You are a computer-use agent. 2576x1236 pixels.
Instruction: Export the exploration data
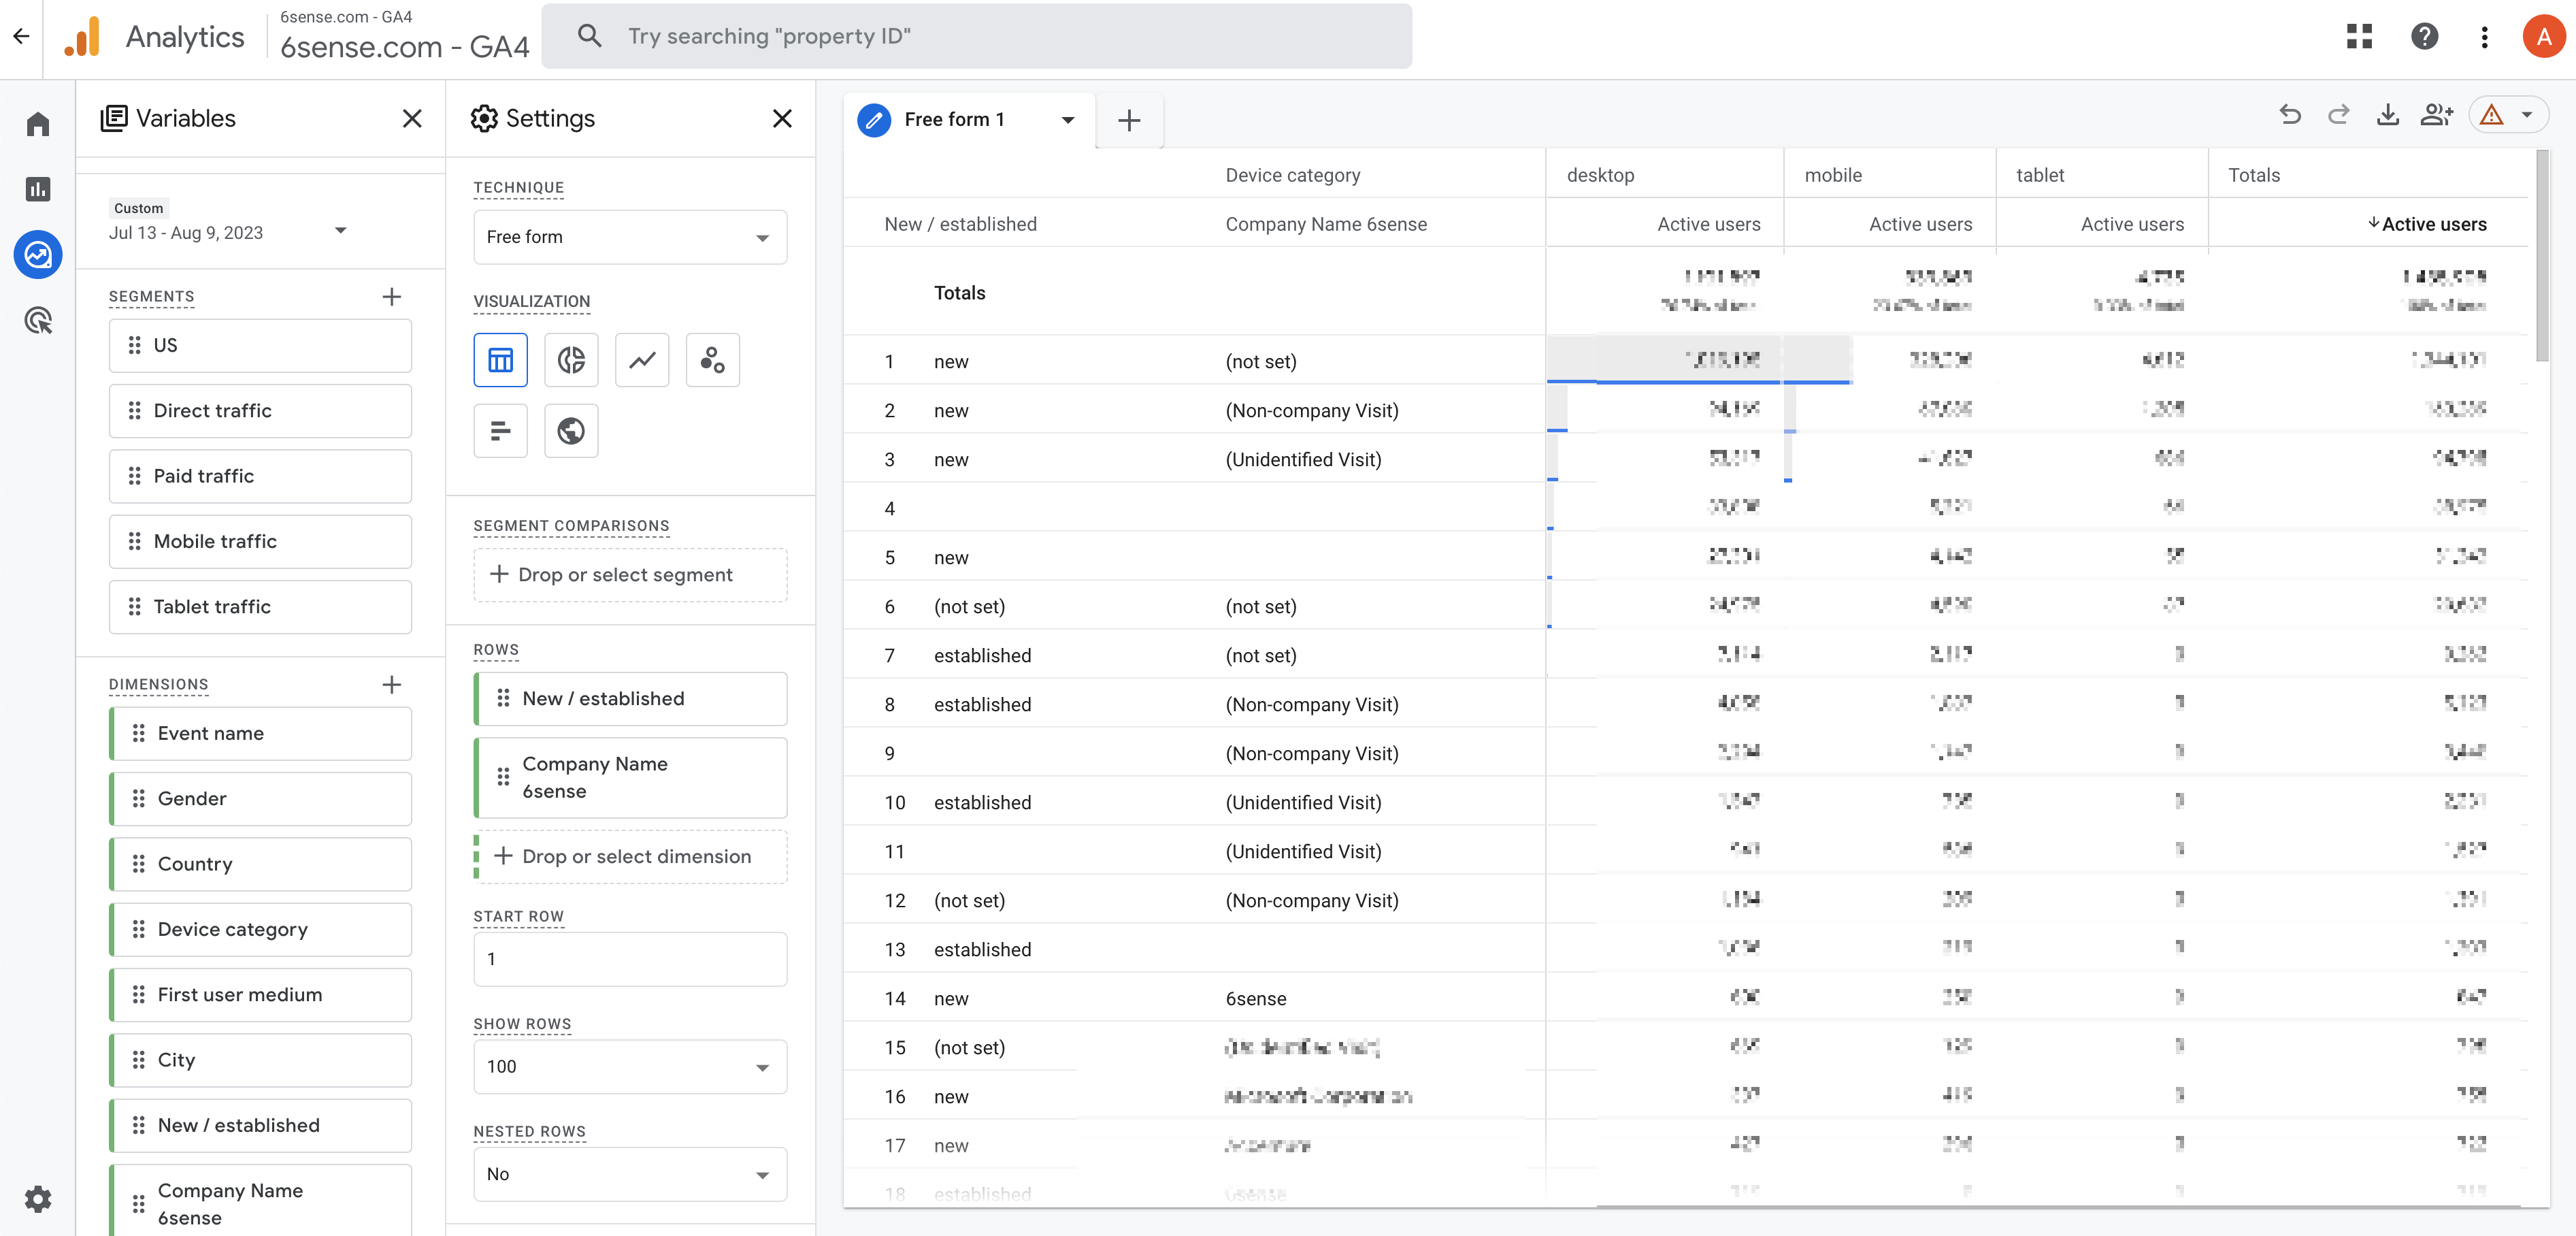point(2388,115)
